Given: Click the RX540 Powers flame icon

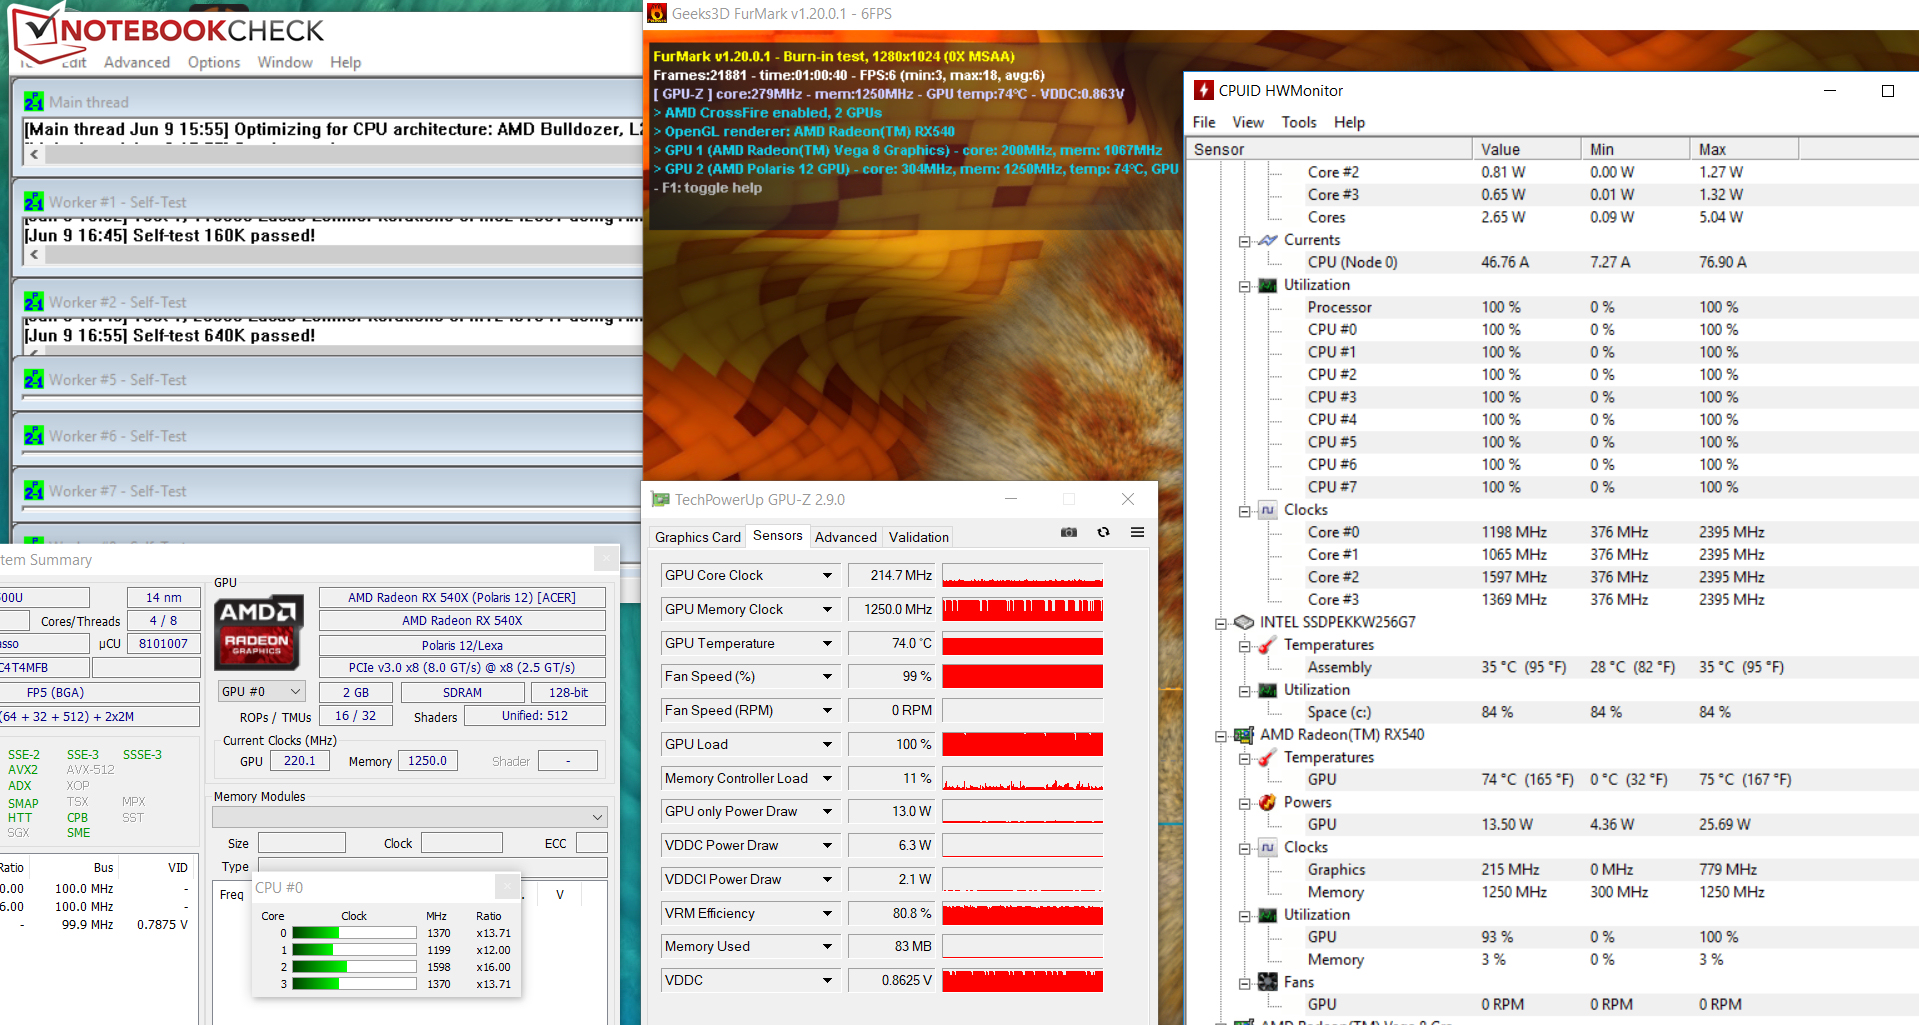Looking at the screenshot, I should pyautogui.click(x=1268, y=802).
